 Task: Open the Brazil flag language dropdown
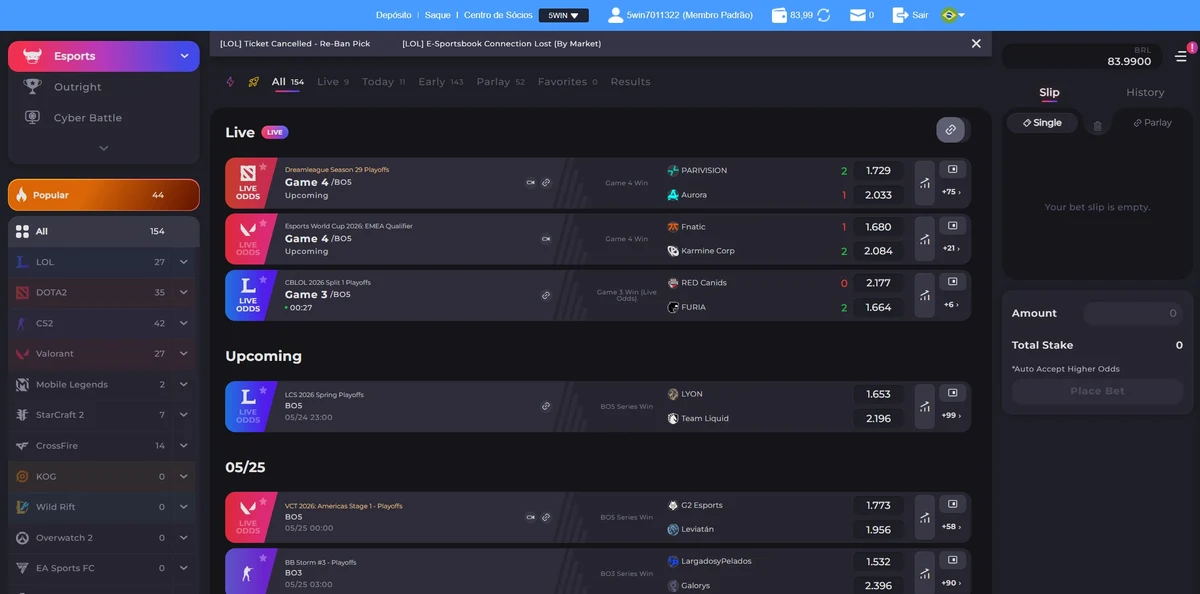[x=952, y=15]
